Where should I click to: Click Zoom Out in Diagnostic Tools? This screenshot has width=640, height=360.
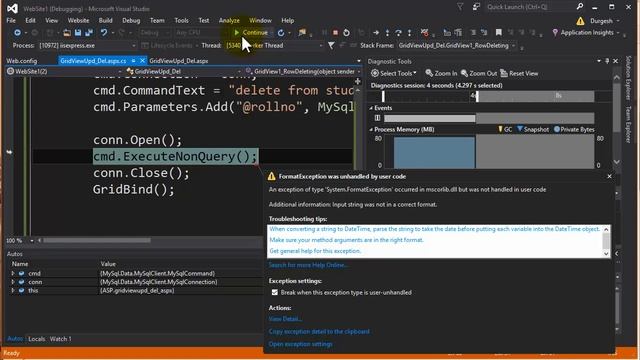[x=479, y=73]
